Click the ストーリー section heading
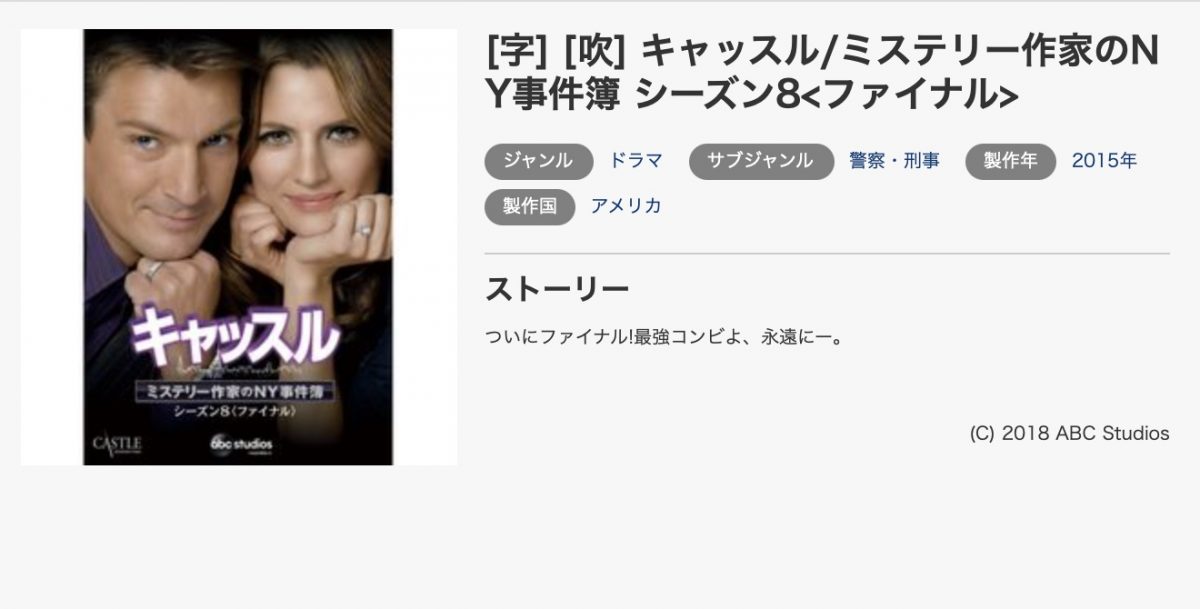 tap(557, 289)
